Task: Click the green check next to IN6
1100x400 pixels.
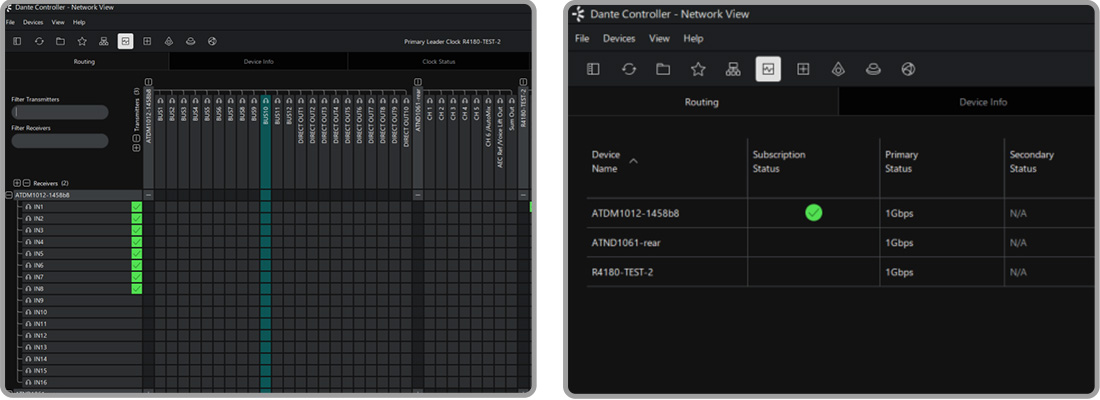Action: coord(137,265)
